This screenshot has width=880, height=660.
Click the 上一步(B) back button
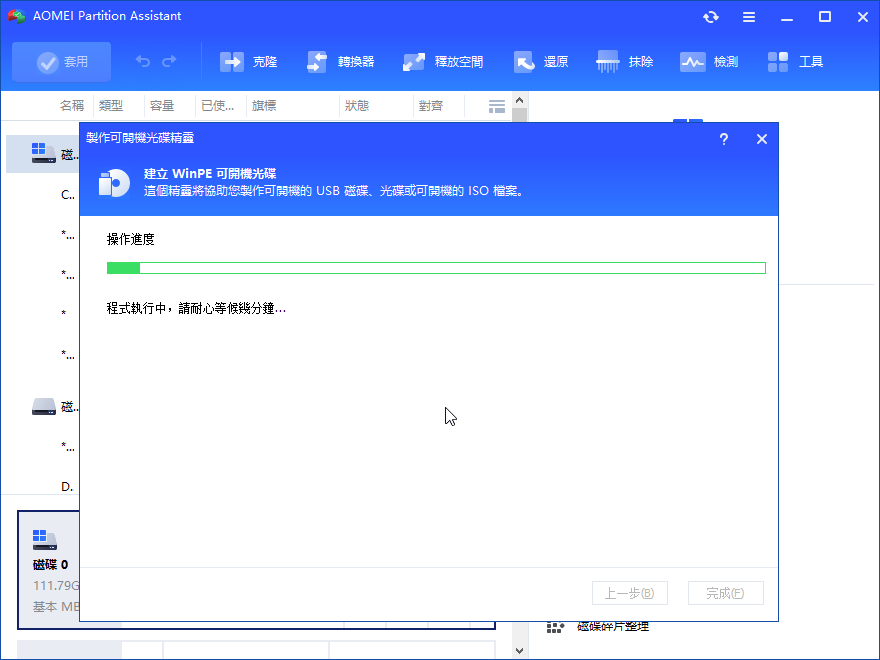pos(630,593)
